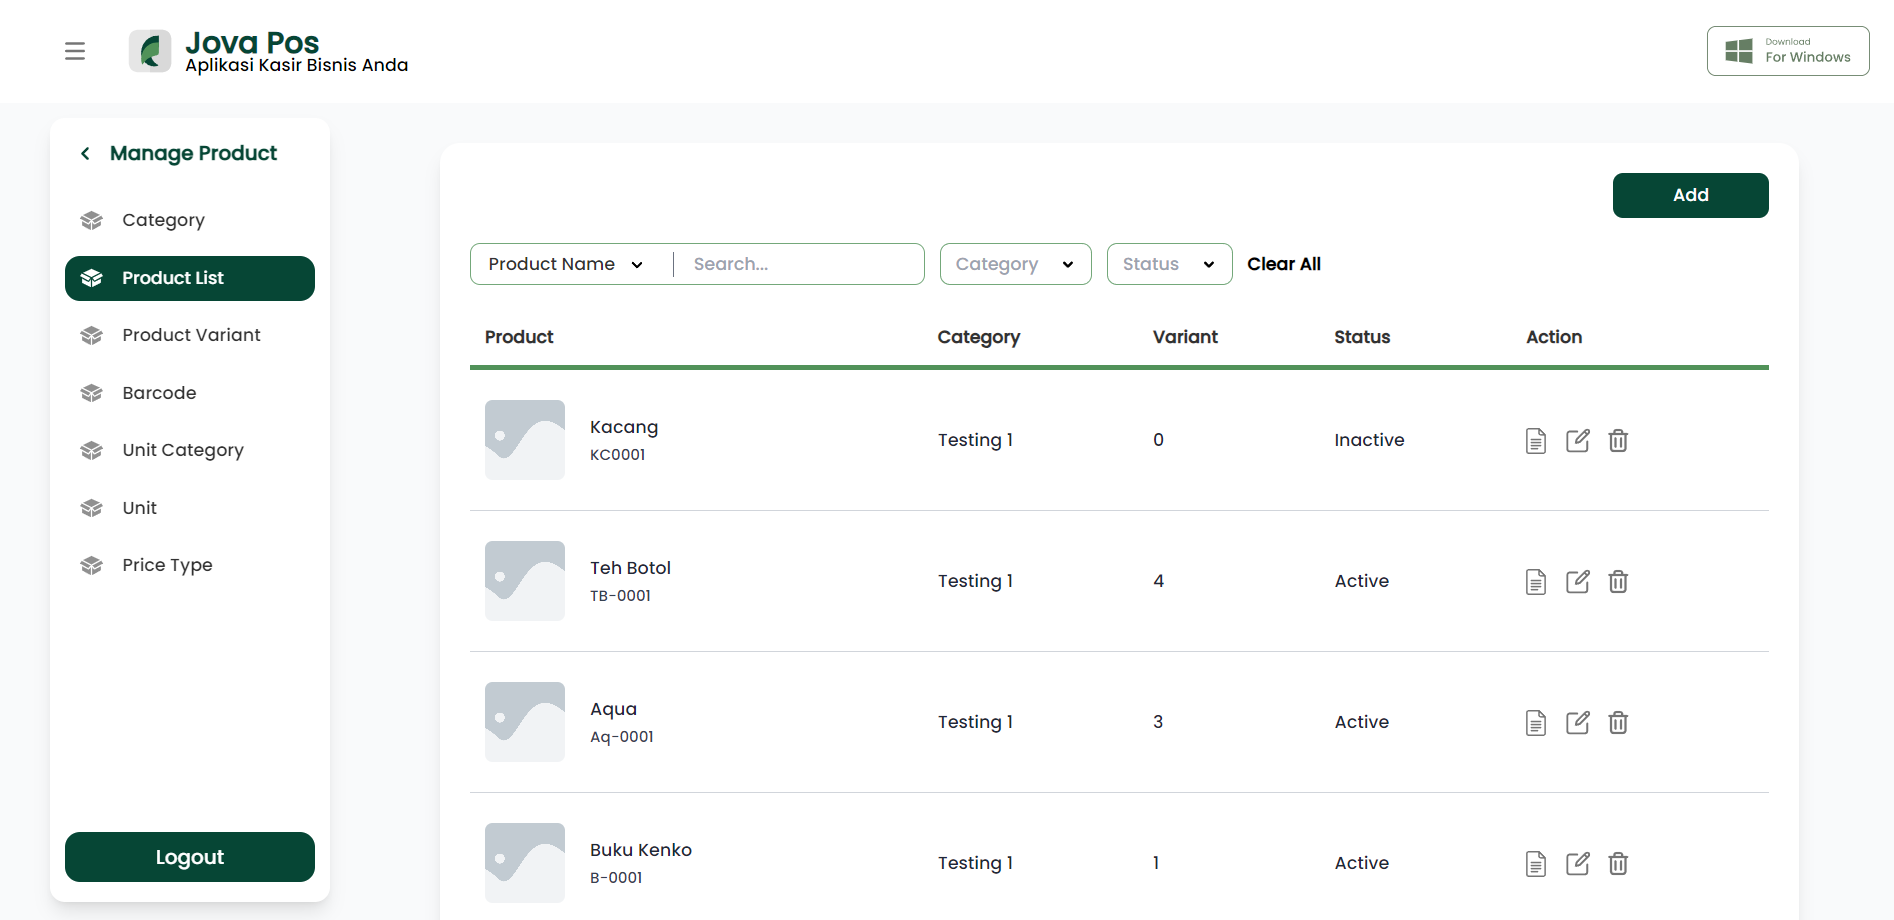
Task: Delete the Kacang product
Action: click(1618, 440)
